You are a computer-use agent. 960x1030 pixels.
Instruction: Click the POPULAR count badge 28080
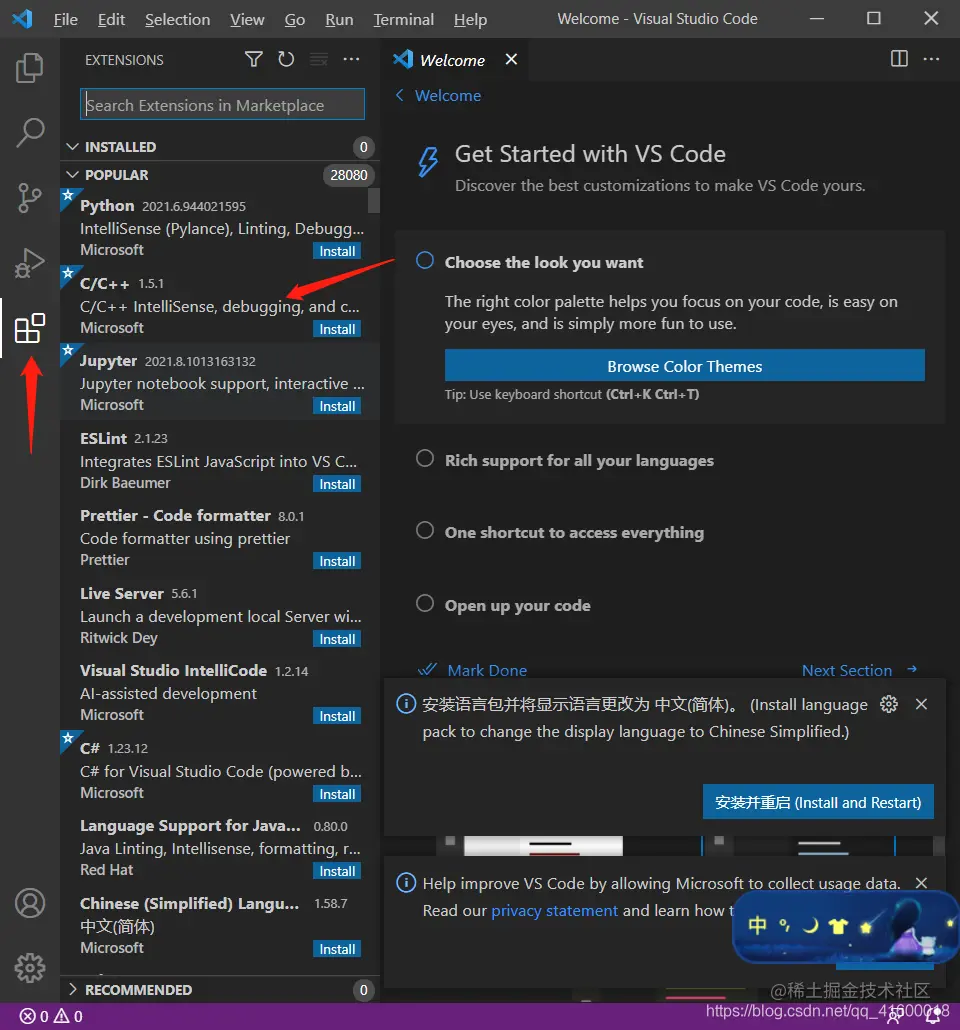(x=349, y=175)
